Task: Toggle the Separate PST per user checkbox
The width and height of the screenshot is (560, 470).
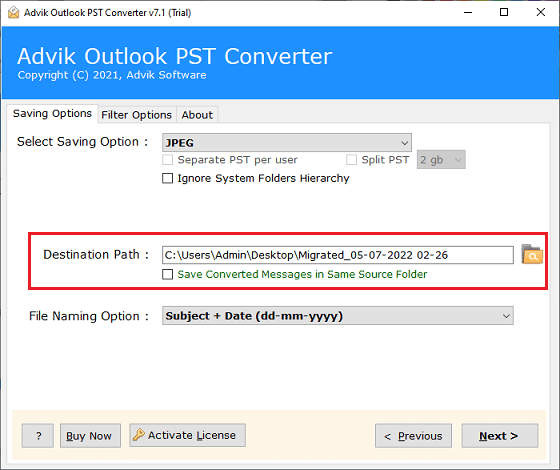Action: (168, 160)
